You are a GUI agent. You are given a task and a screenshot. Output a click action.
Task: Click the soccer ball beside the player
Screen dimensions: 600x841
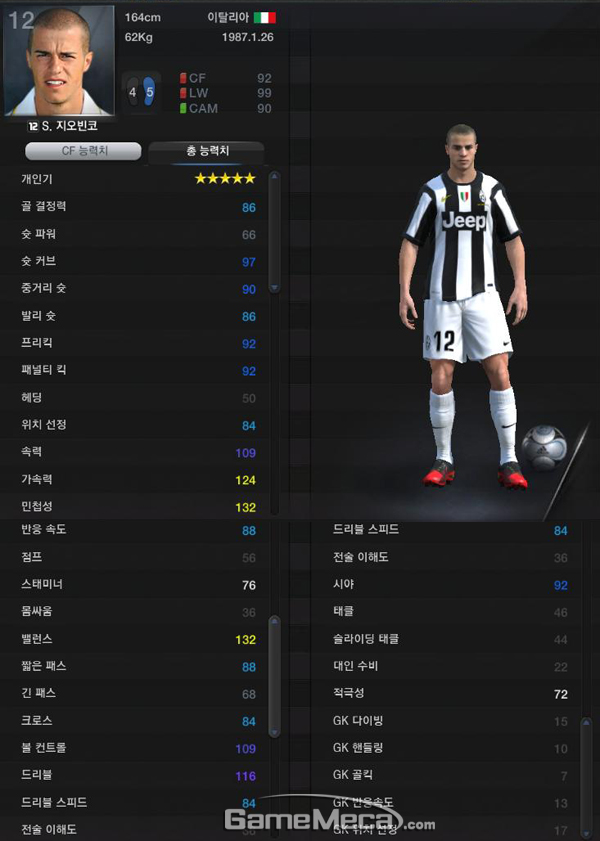point(544,448)
